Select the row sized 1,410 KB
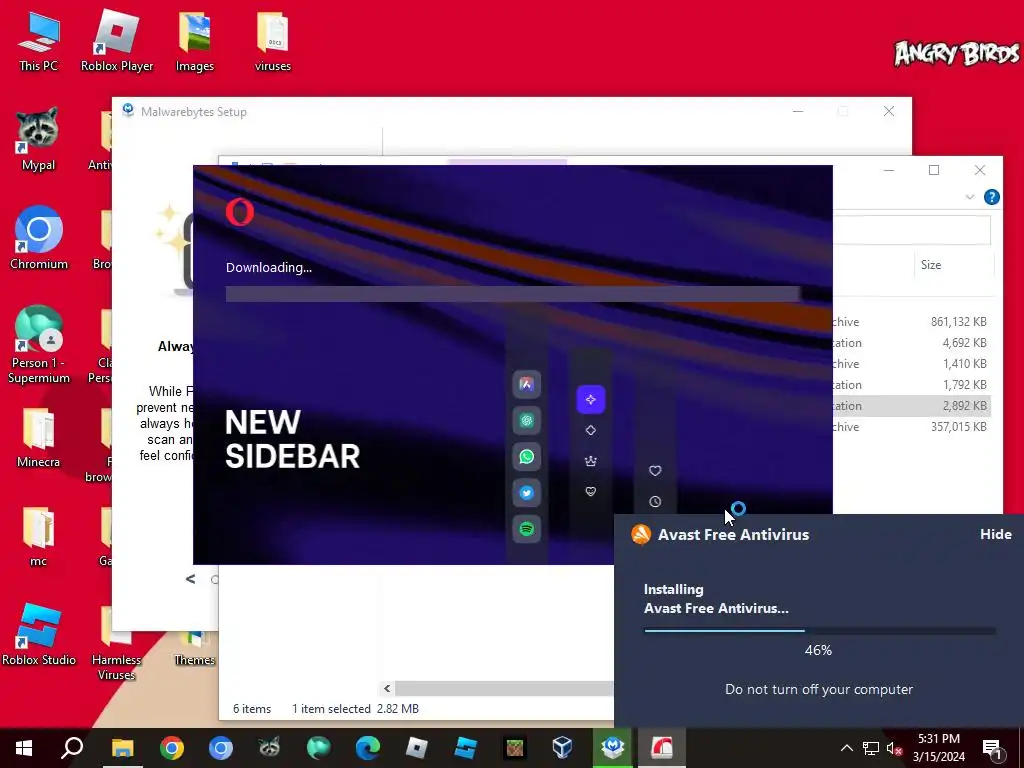 (x=911, y=363)
